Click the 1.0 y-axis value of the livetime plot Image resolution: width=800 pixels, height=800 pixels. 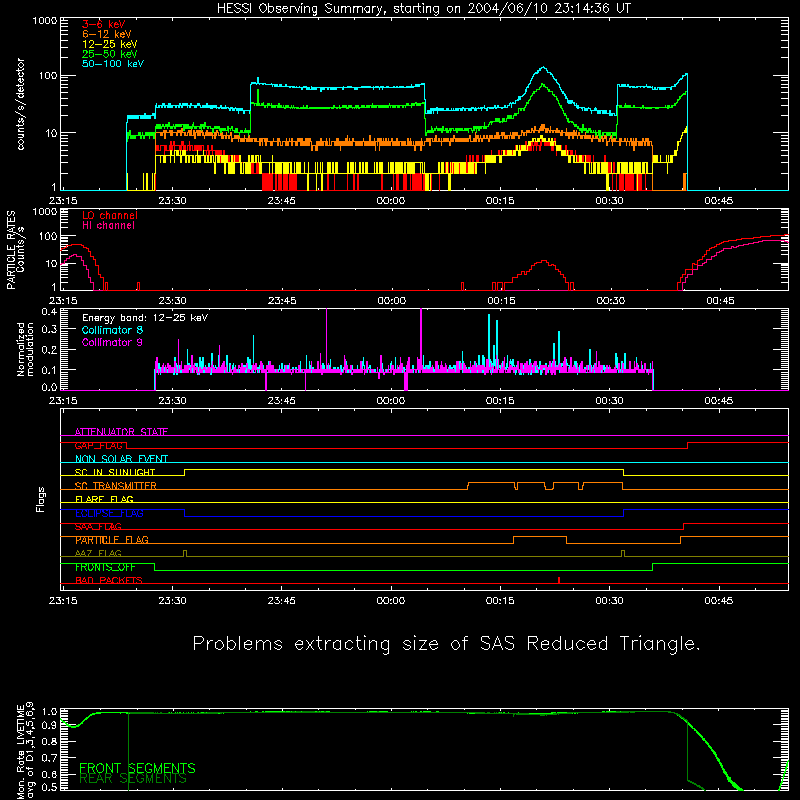pyautogui.click(x=50, y=712)
